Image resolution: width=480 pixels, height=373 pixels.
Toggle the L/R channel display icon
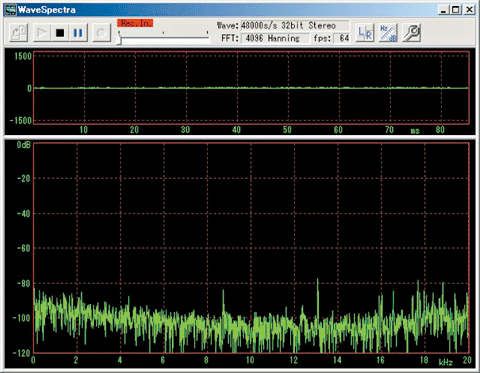365,33
